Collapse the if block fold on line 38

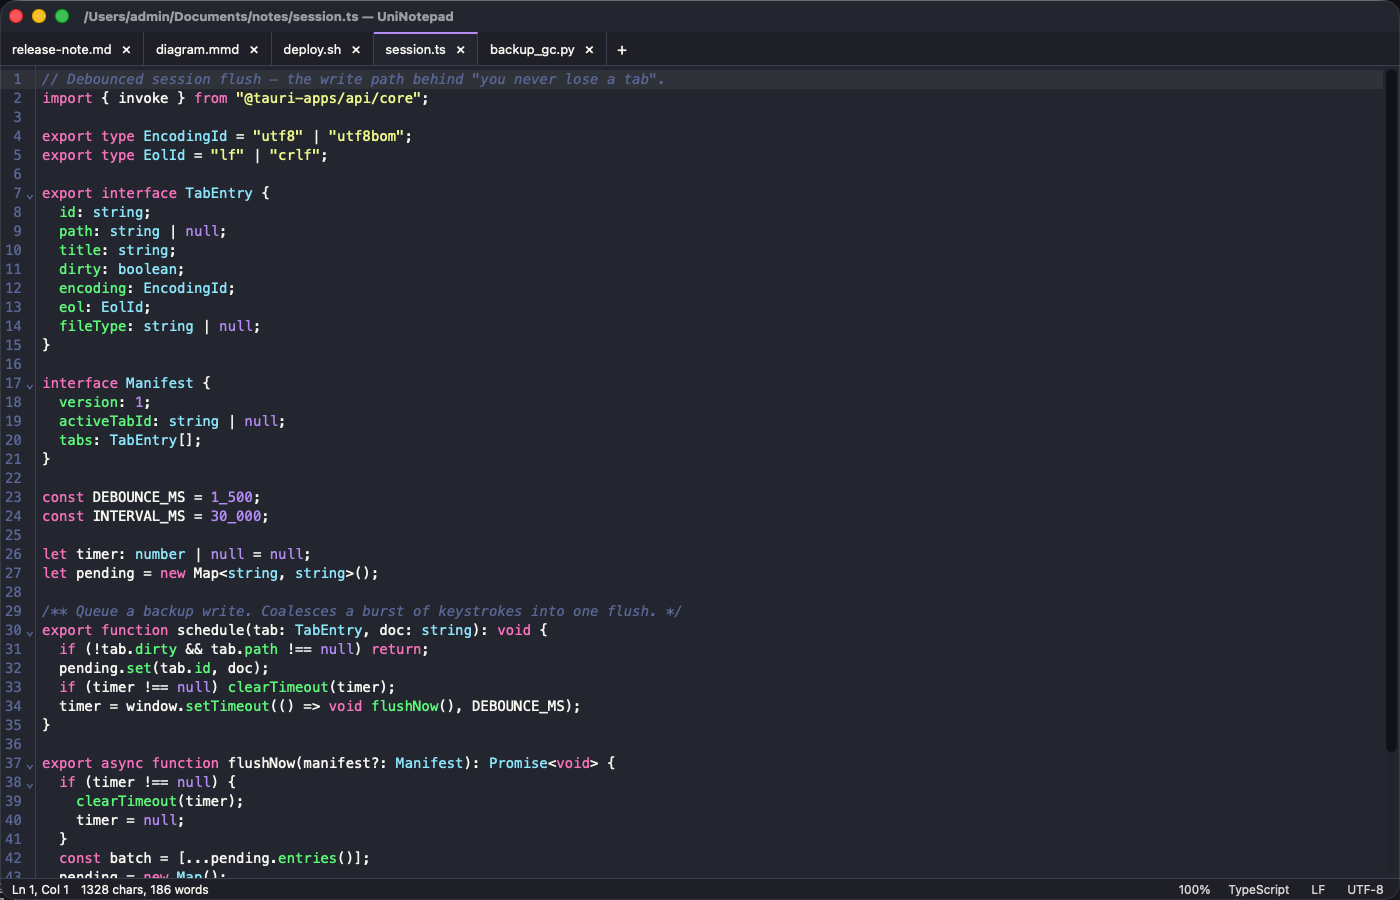30,784
